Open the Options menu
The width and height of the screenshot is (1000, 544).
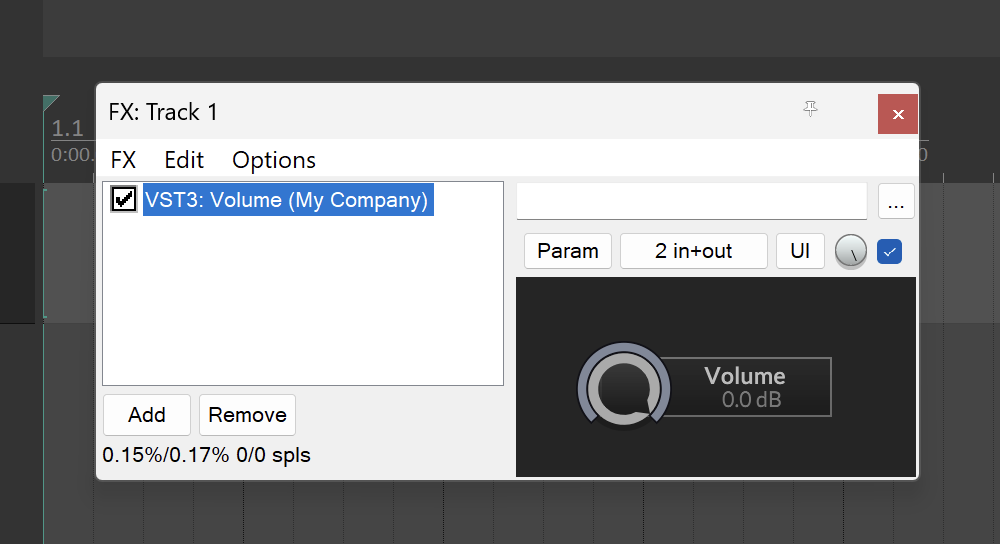(274, 160)
